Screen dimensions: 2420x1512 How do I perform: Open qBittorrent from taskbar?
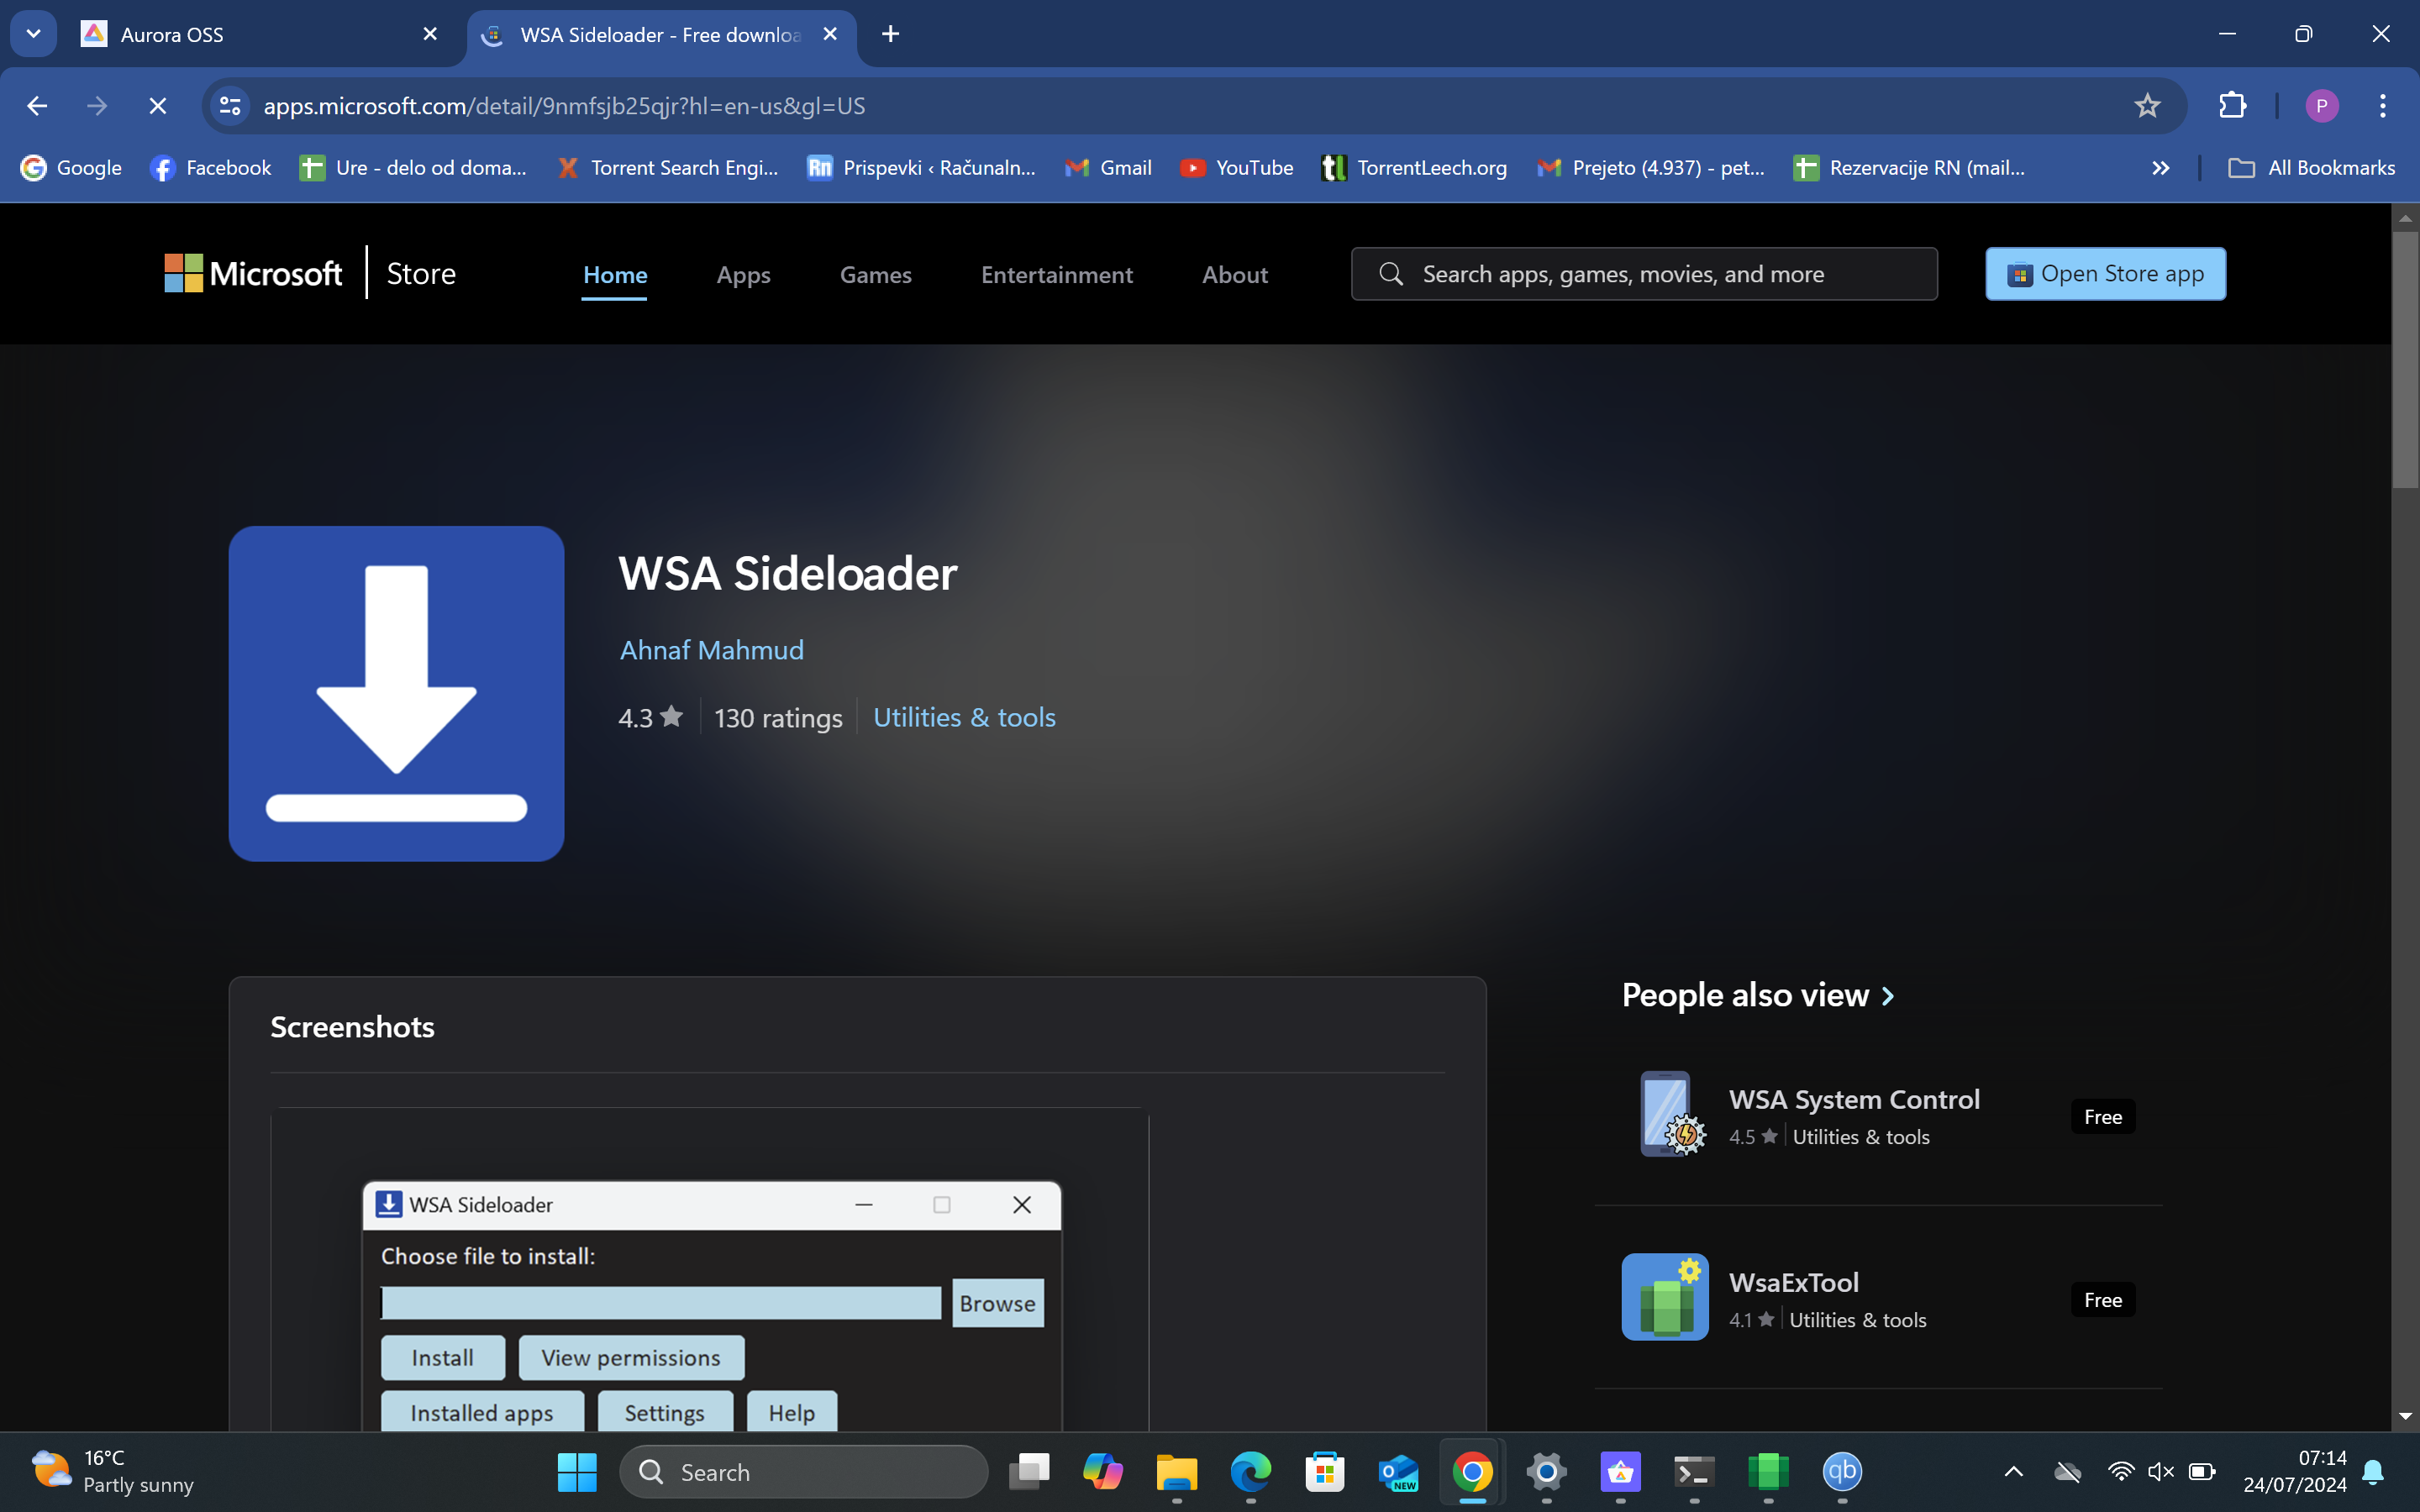click(x=1842, y=1472)
